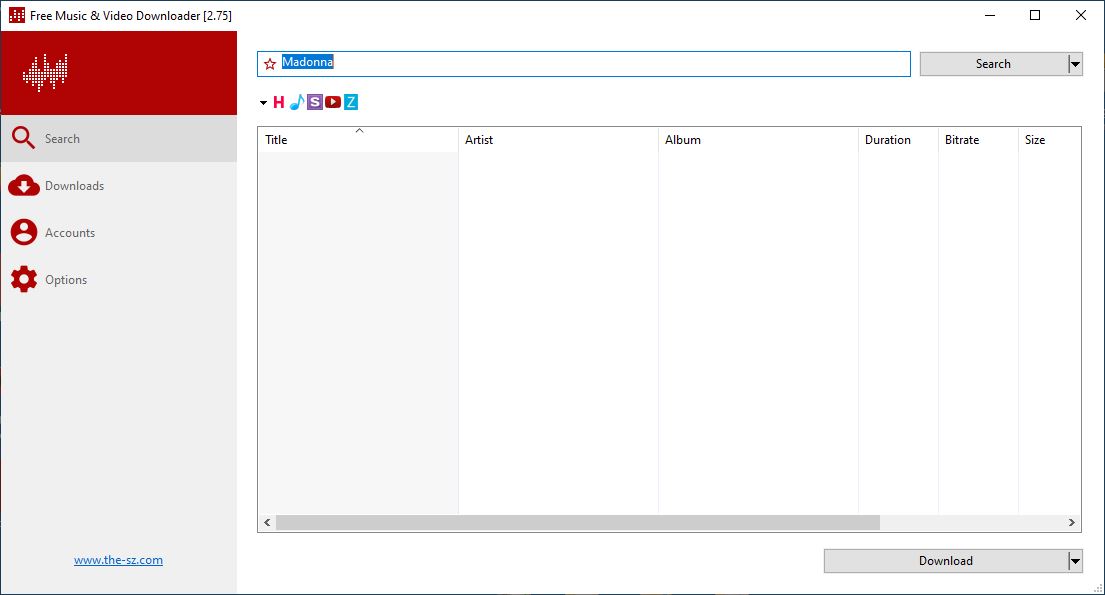
Task: Sort results by Bitrate column
Action: point(978,140)
